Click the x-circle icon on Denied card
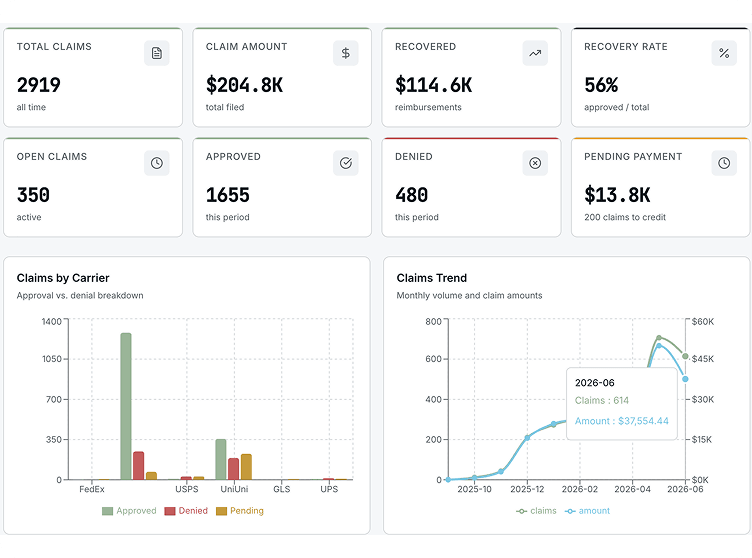Image resolution: width=752 pixels, height=558 pixels. pos(535,163)
